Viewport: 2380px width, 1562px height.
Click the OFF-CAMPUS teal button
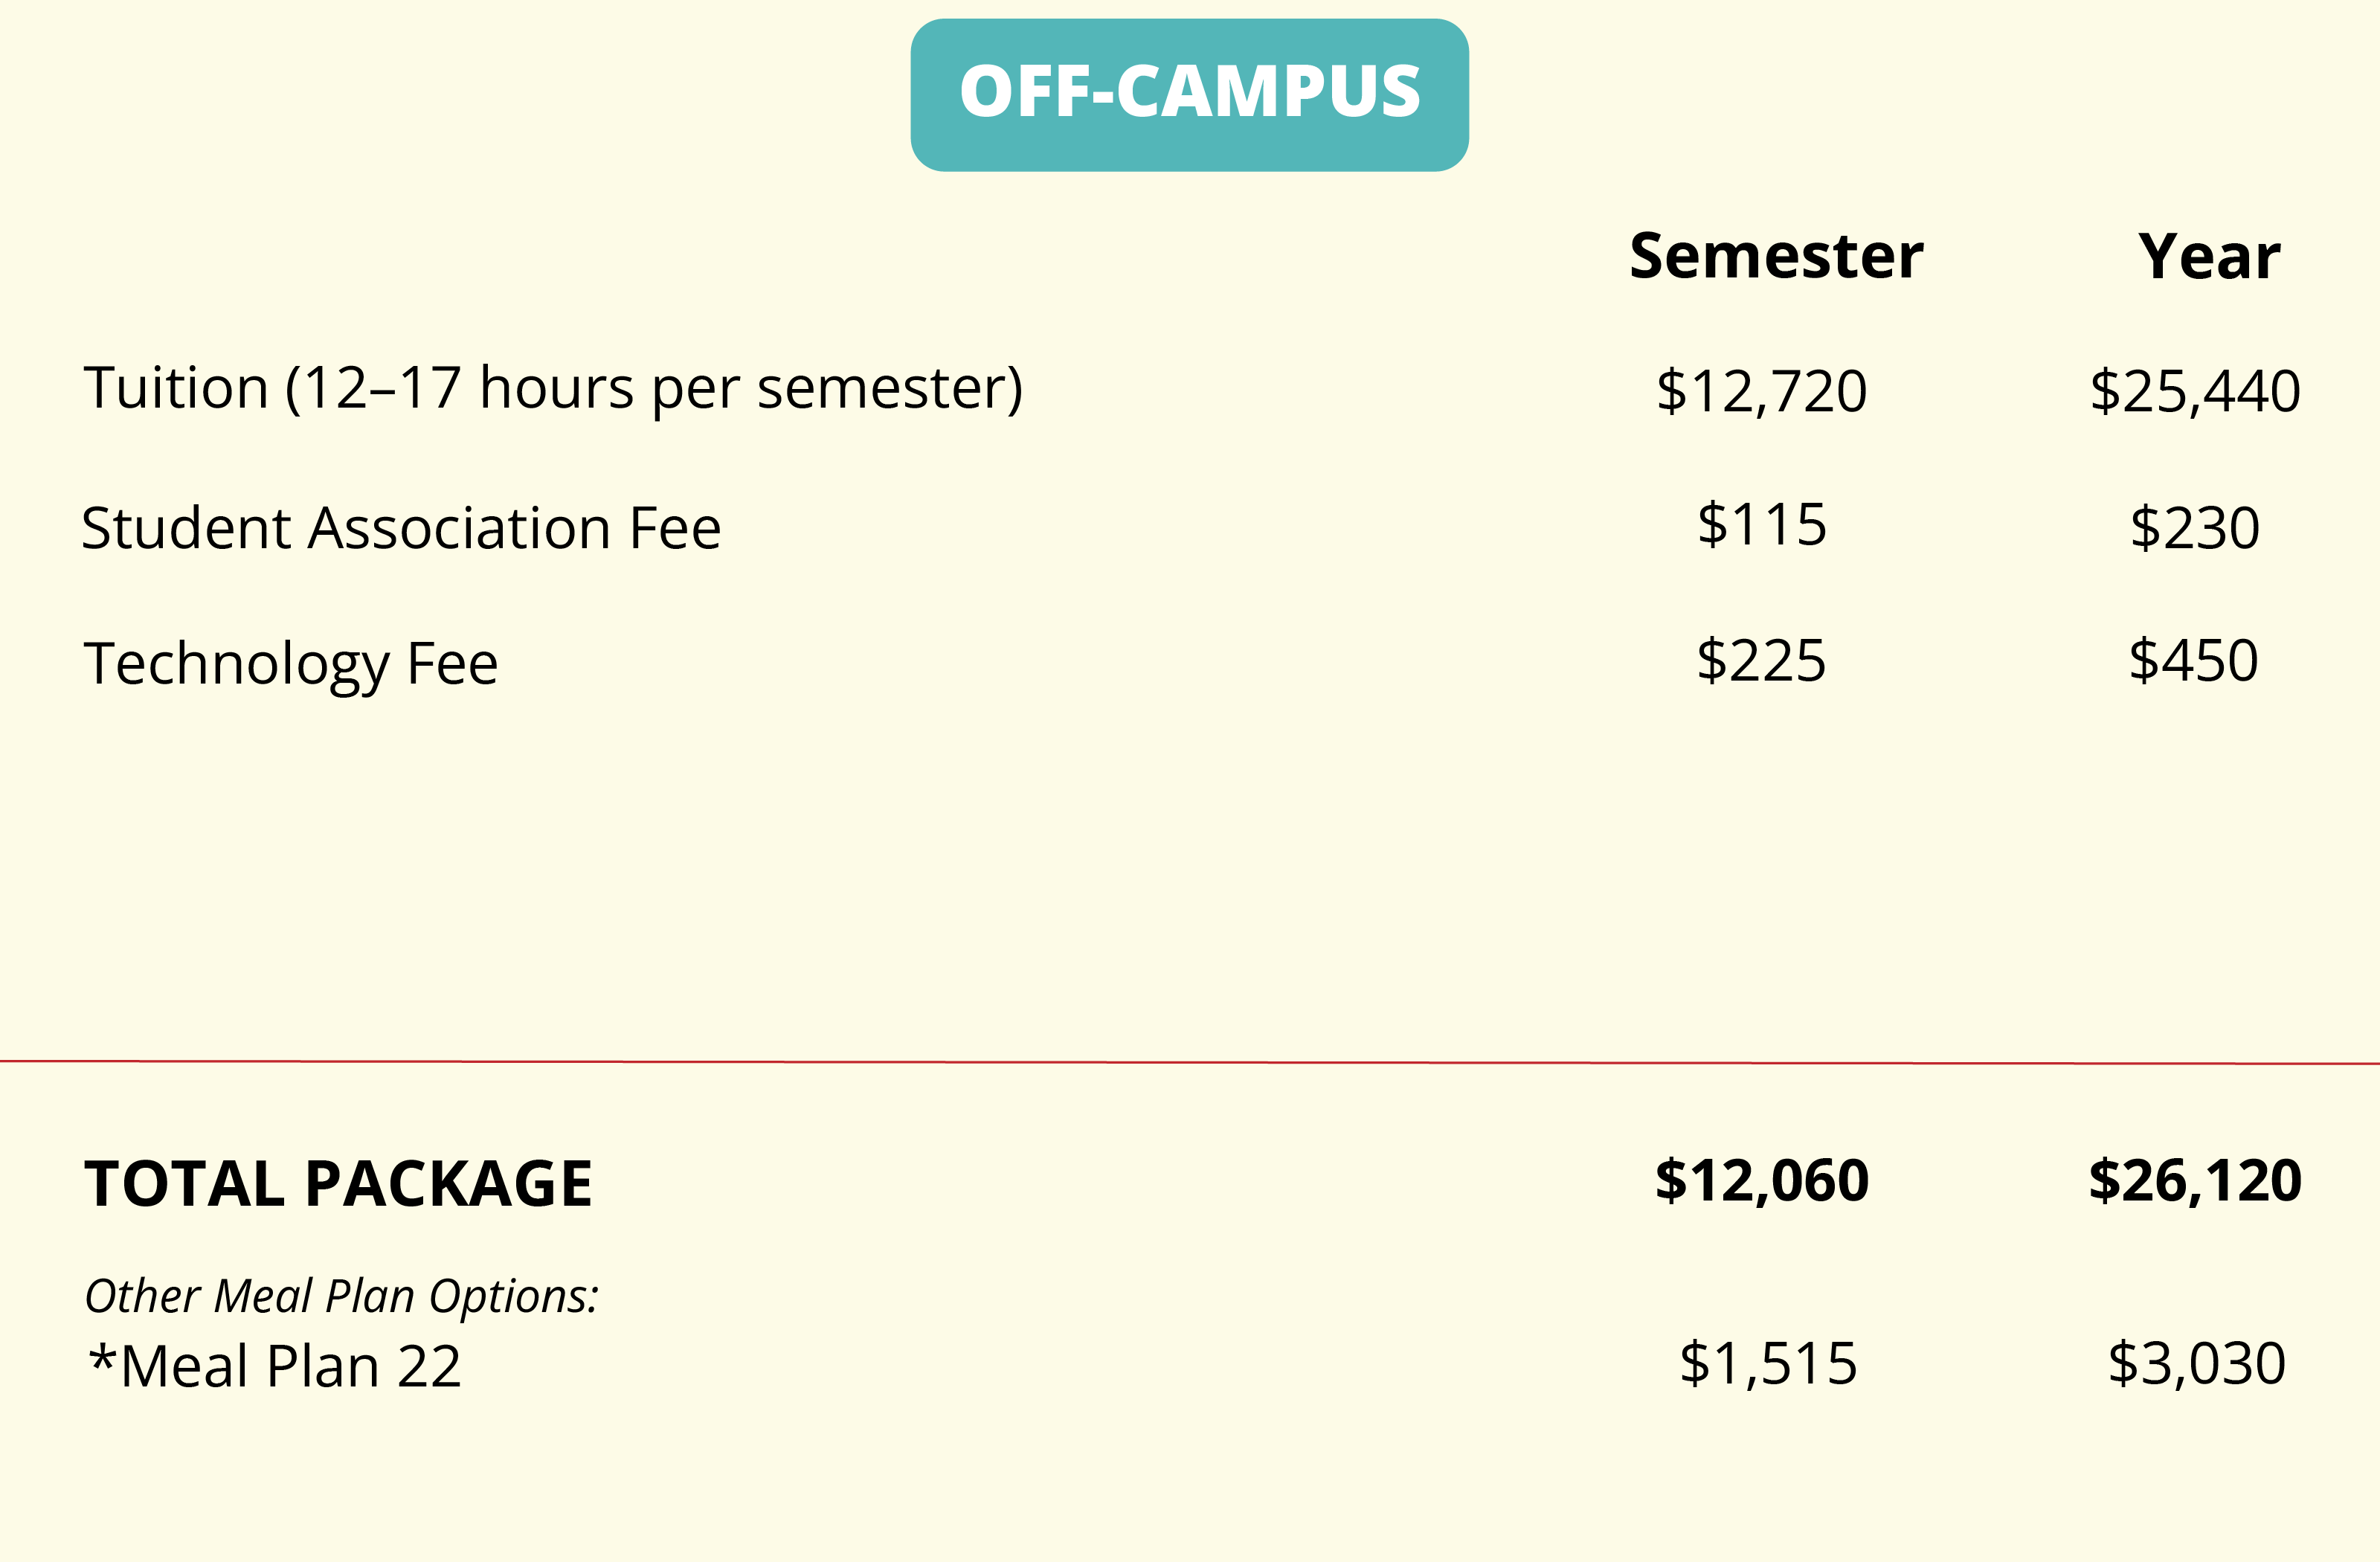(1189, 95)
